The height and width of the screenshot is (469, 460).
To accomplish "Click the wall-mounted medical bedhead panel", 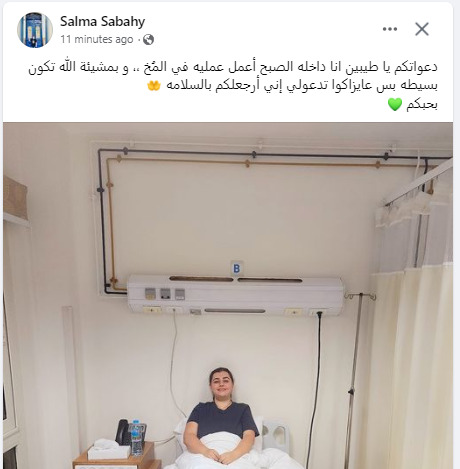I will (x=235, y=295).
